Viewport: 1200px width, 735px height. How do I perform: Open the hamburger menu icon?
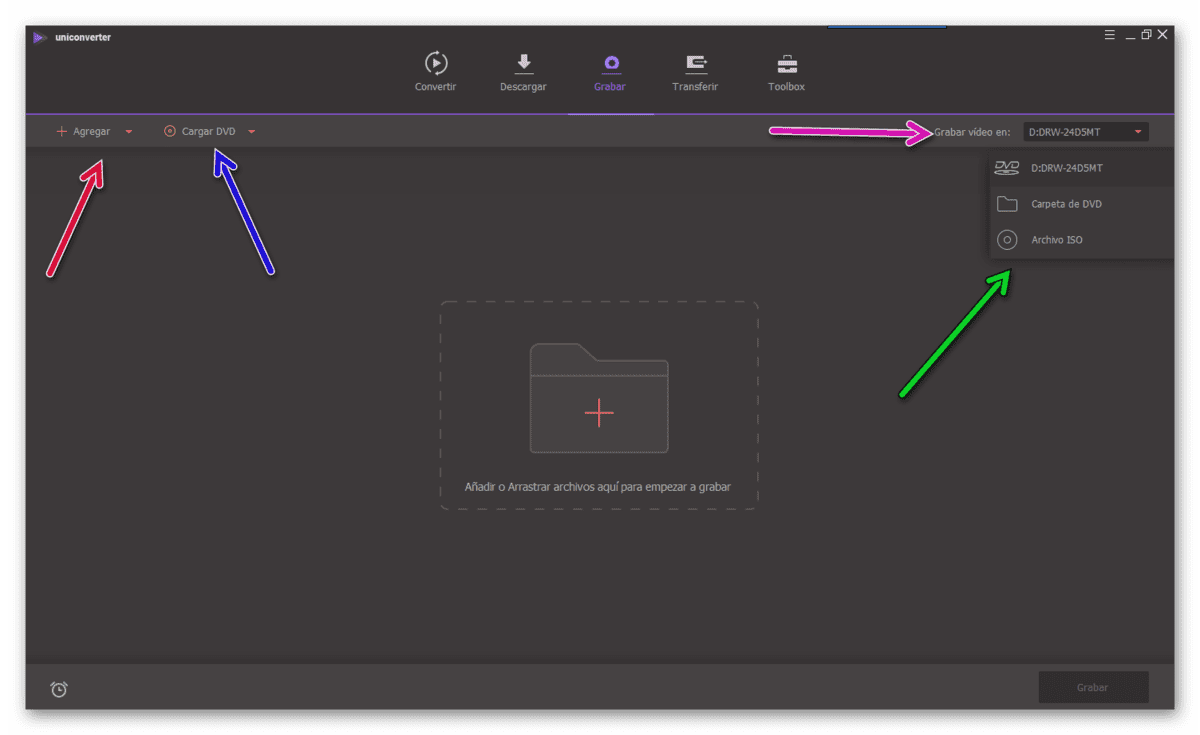click(1110, 35)
